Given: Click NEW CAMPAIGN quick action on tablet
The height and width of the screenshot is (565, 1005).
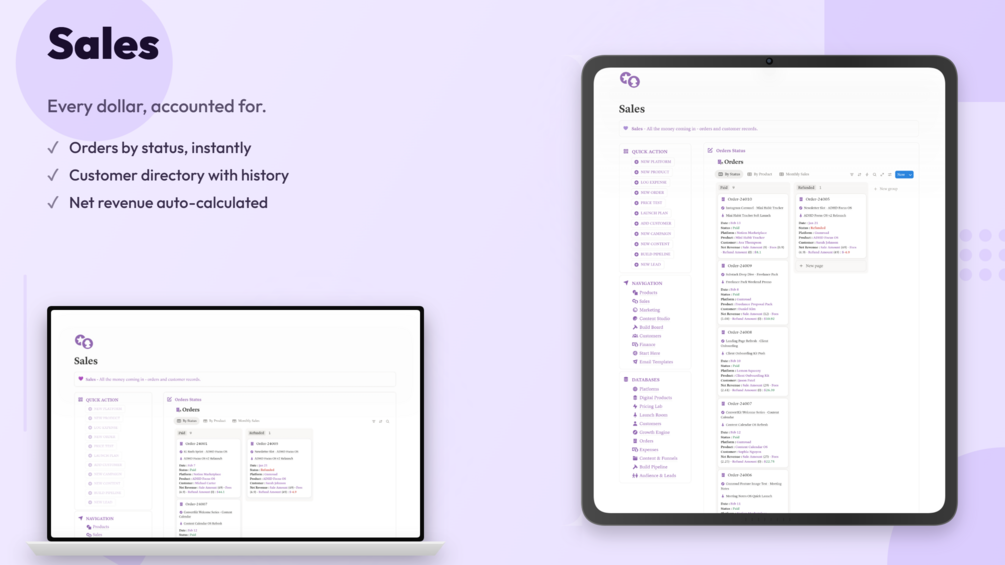Looking at the screenshot, I should pyautogui.click(x=652, y=233).
